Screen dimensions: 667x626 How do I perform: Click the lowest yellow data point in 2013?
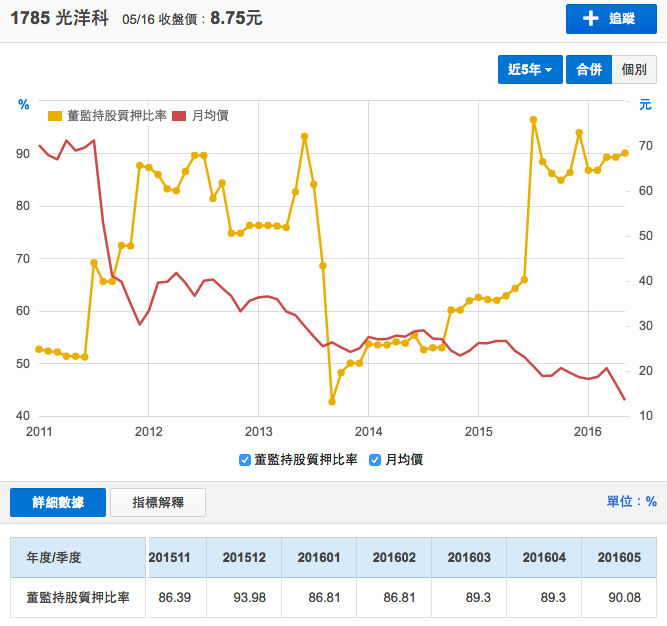click(332, 402)
